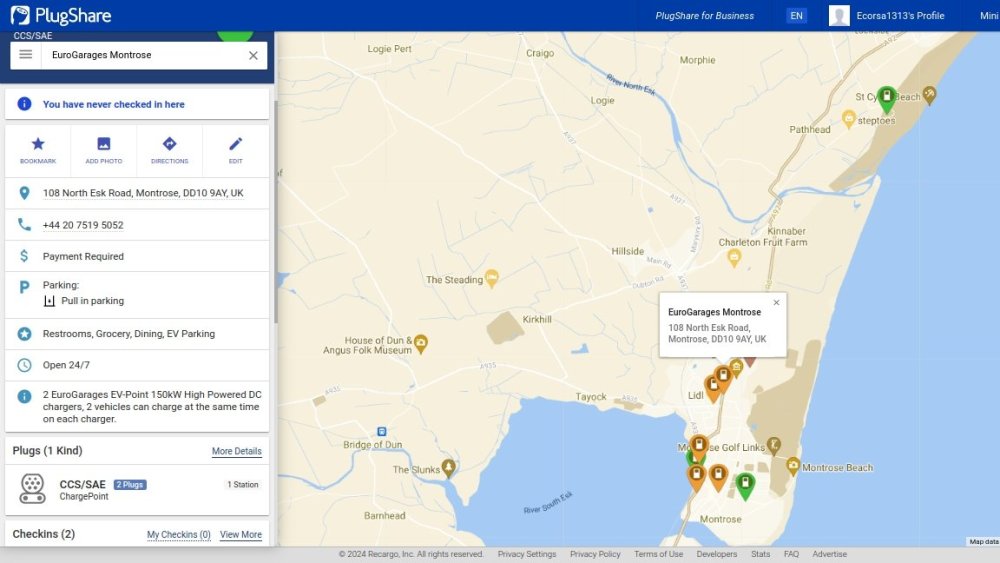The width and height of the screenshot is (1000, 563).
Task: Open More Details for plugs
Action: click(237, 451)
